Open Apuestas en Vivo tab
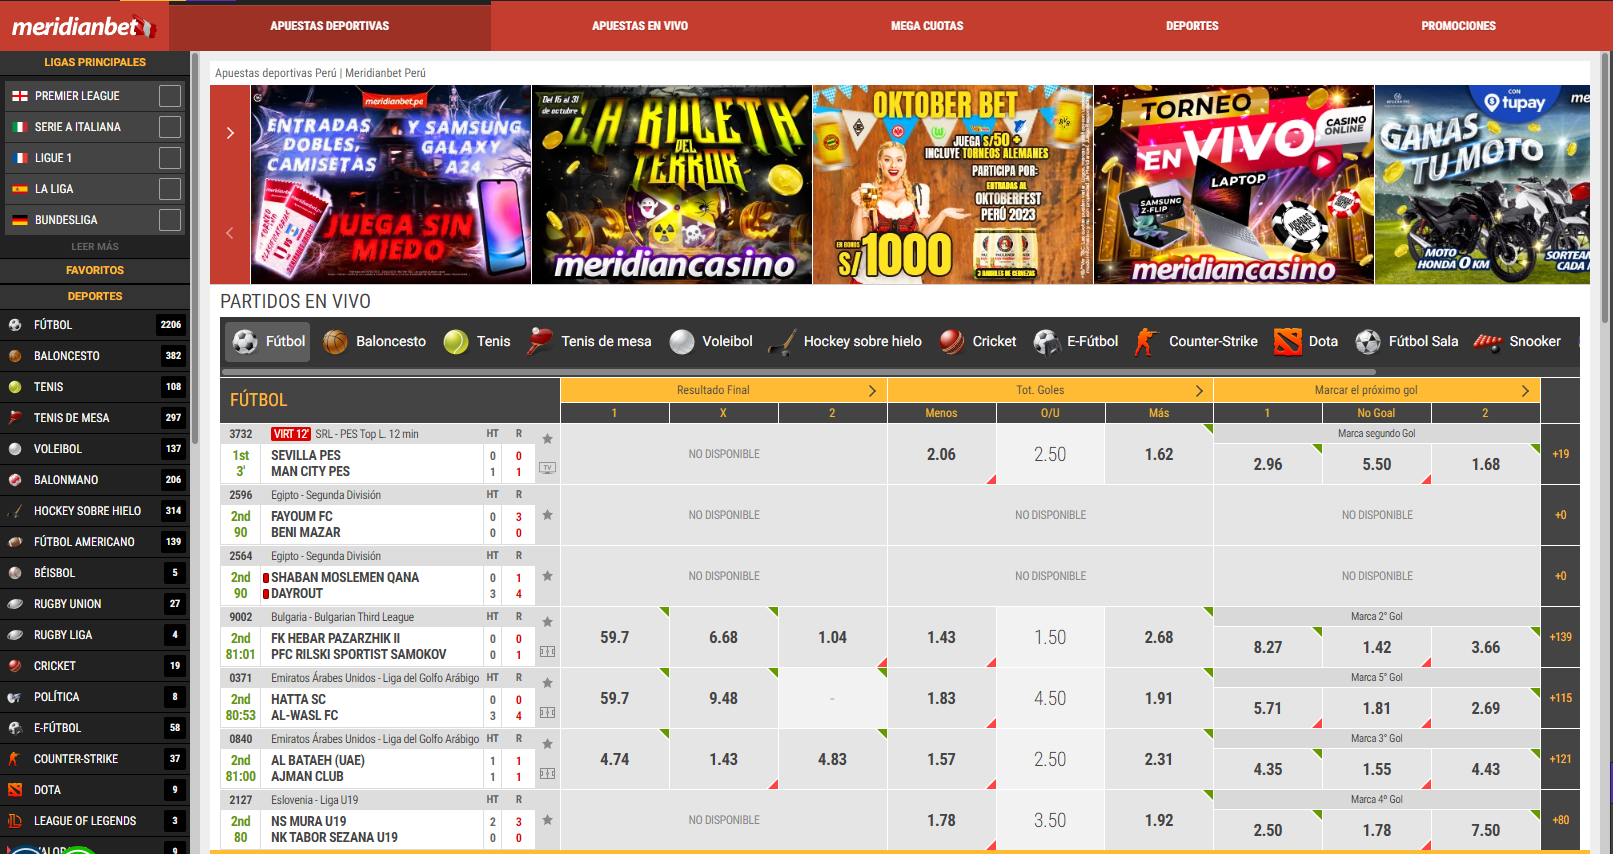 click(640, 26)
